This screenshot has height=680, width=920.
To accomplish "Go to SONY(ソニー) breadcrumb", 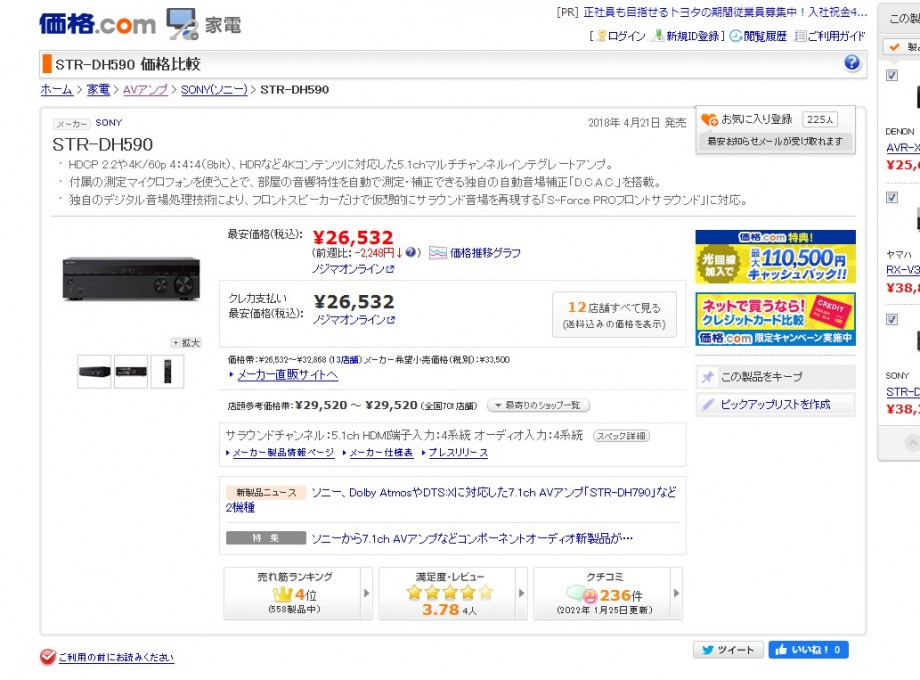I will pyautogui.click(x=214, y=90).
